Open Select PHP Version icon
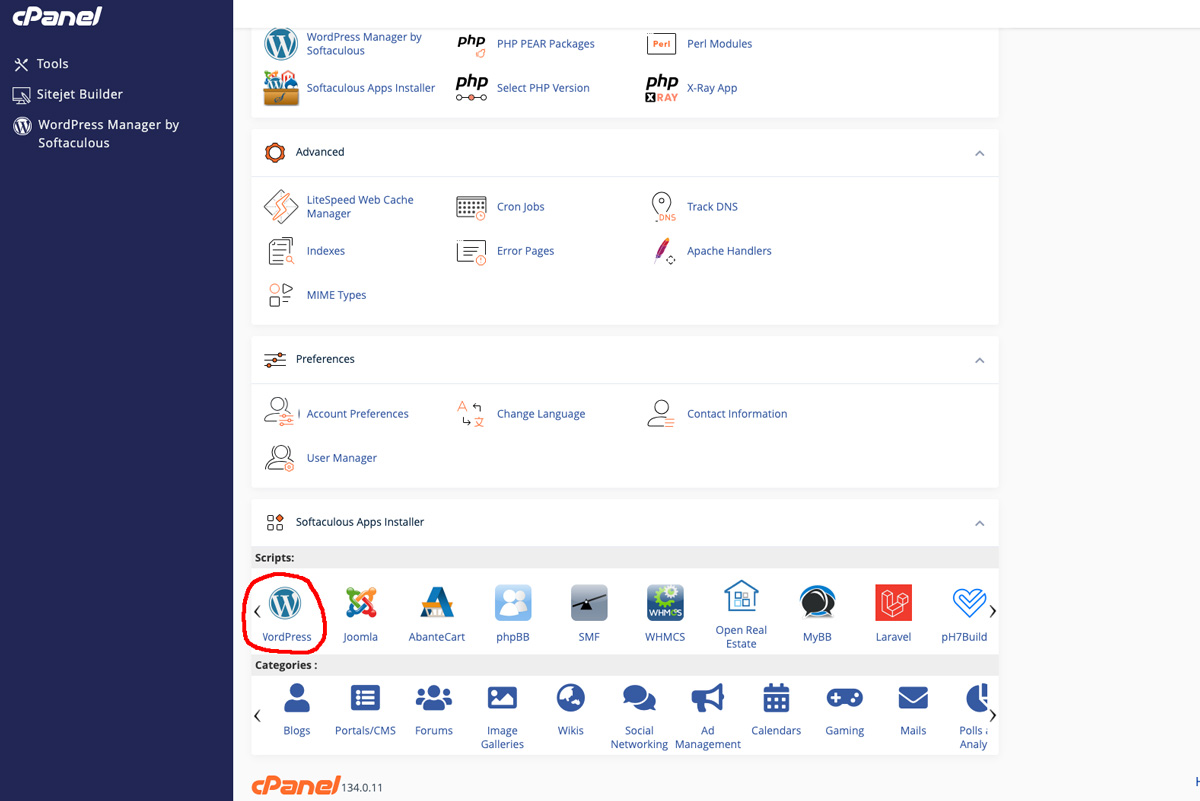 click(x=471, y=88)
